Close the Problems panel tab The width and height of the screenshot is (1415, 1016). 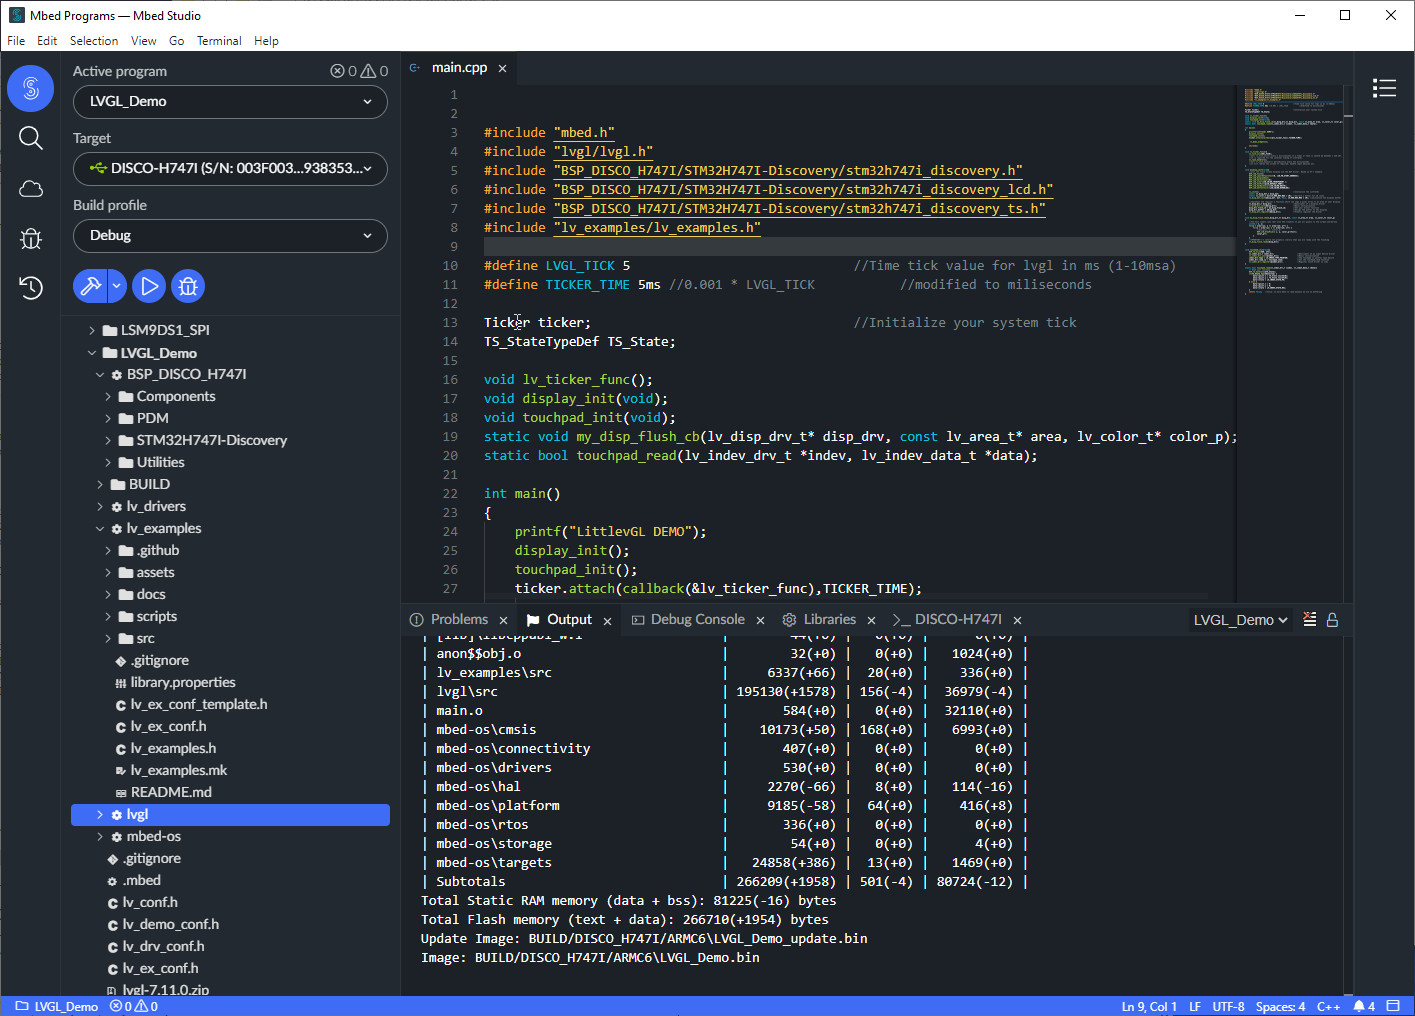click(x=503, y=620)
